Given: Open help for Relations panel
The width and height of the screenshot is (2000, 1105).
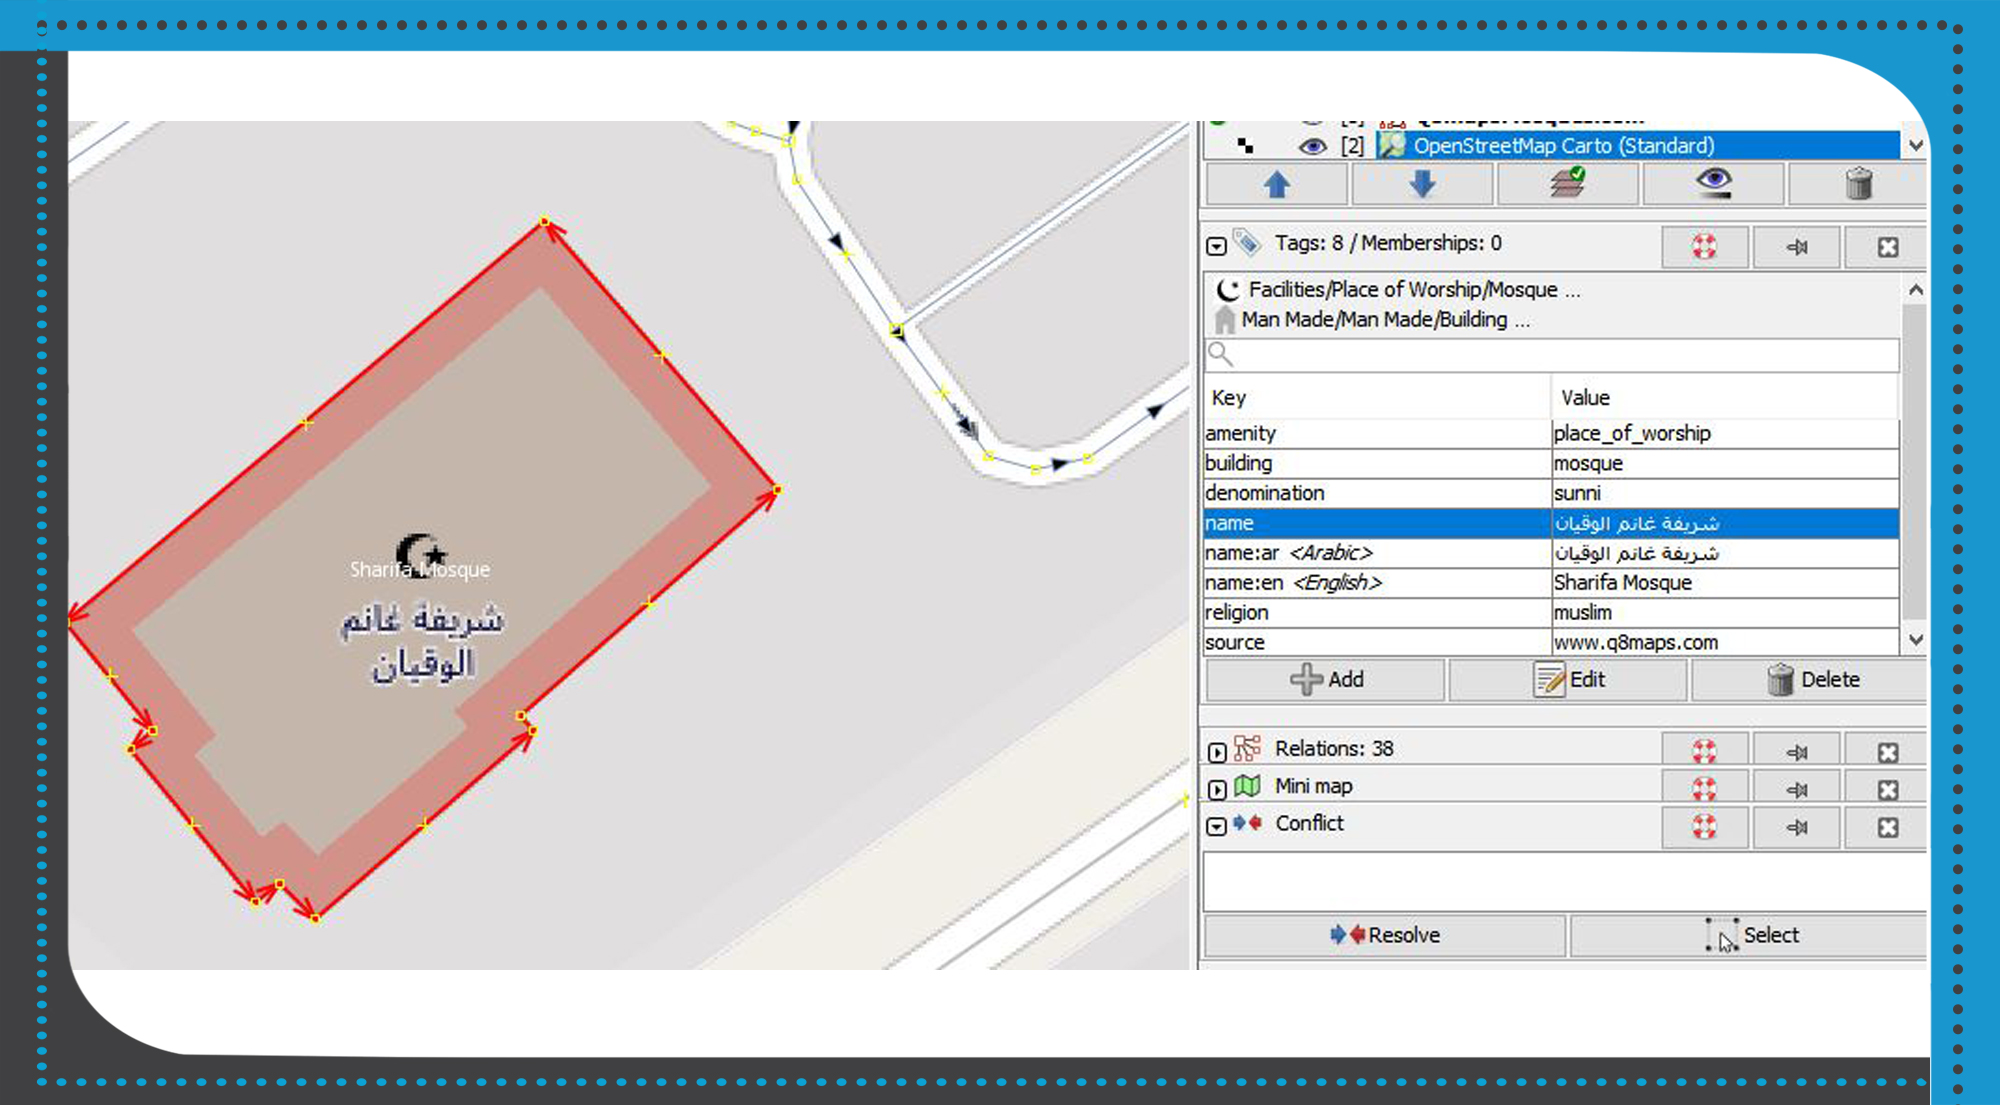Looking at the screenshot, I should pyautogui.click(x=1704, y=752).
